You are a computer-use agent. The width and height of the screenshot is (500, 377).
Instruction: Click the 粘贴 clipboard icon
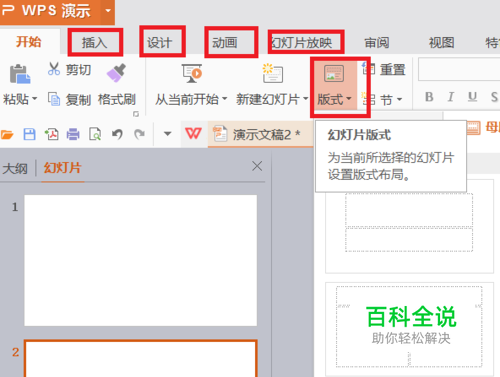pos(20,74)
